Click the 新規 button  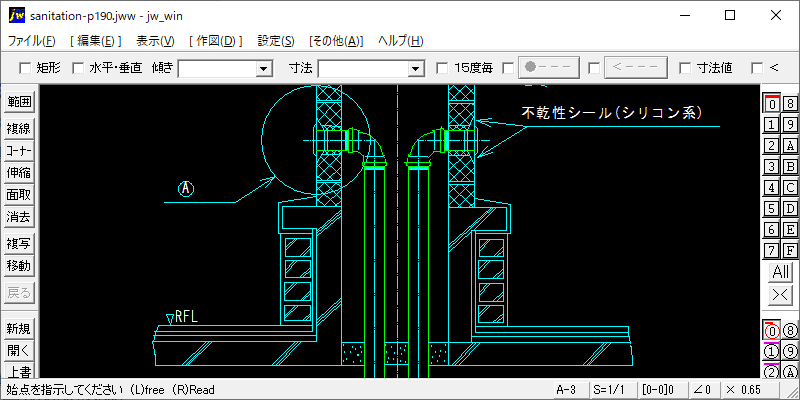[x=19, y=329]
